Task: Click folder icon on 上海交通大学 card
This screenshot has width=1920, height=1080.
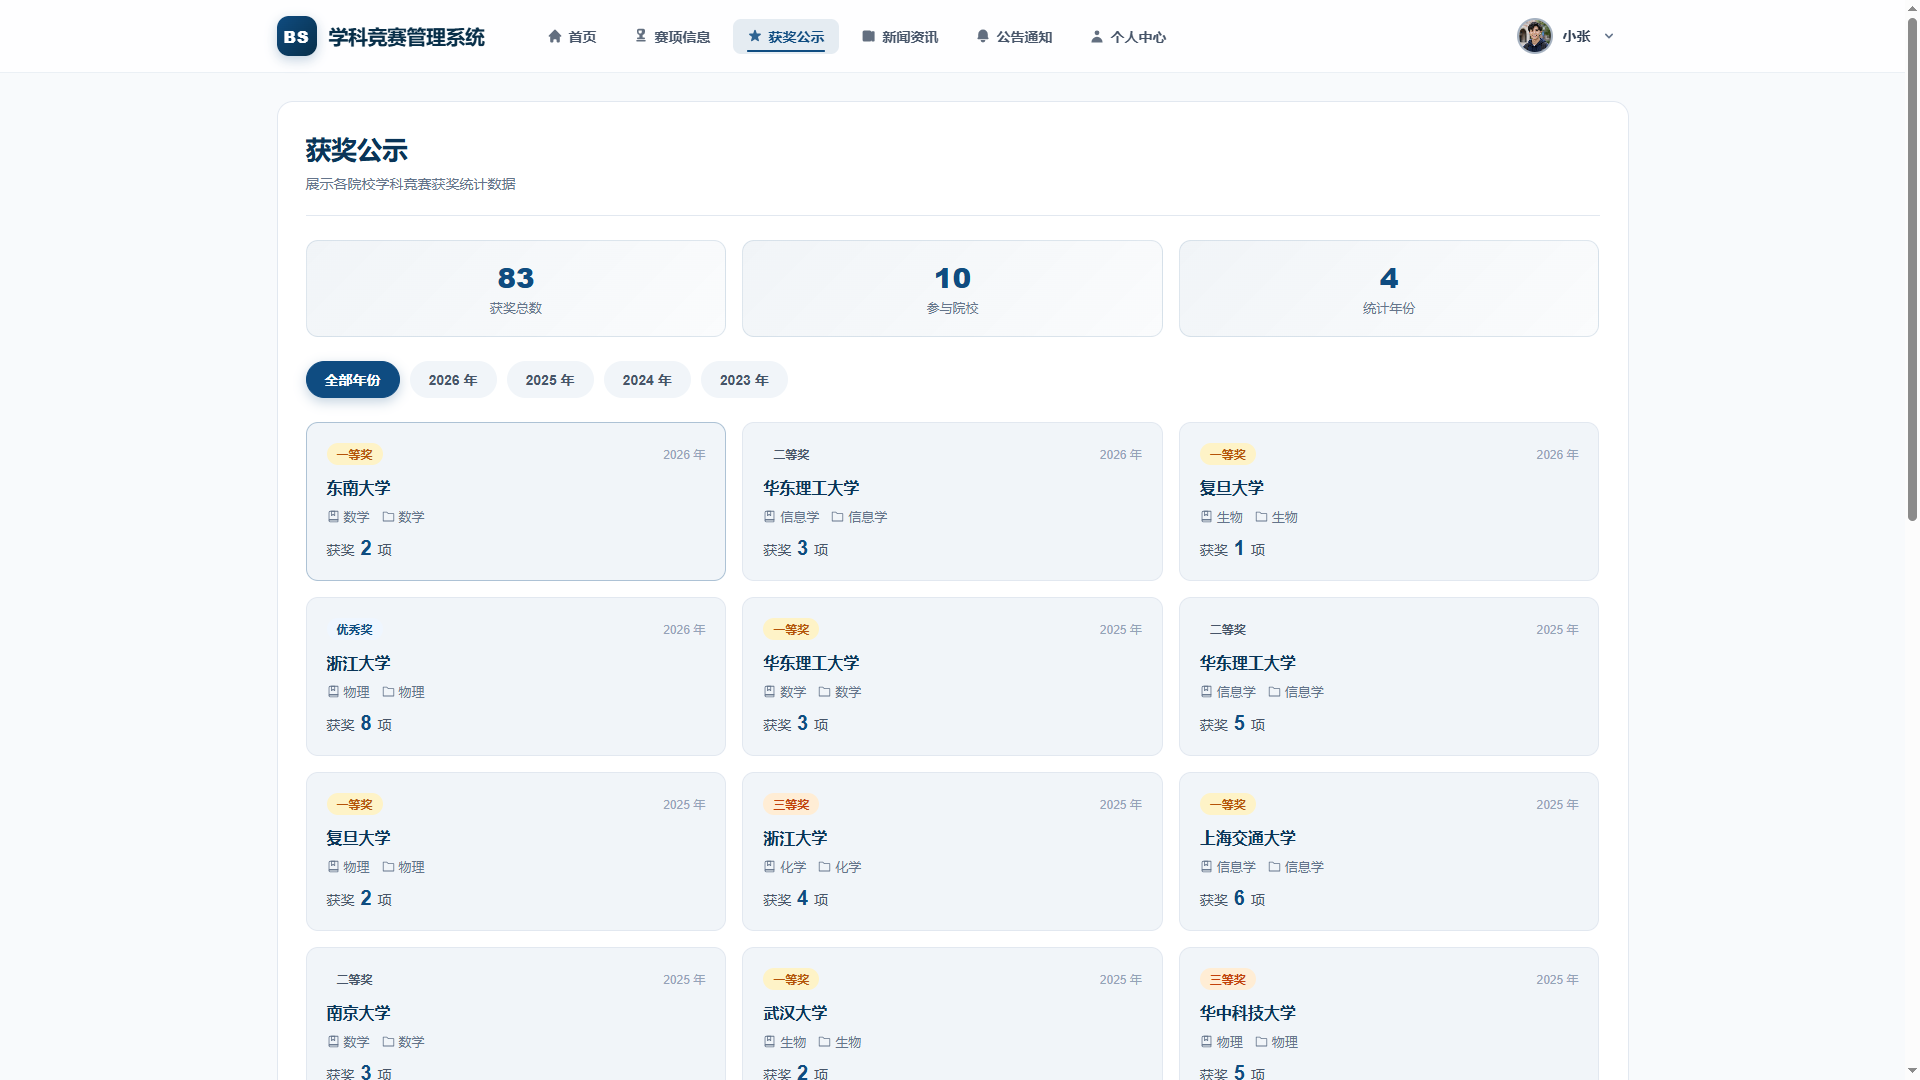Action: pos(1274,867)
